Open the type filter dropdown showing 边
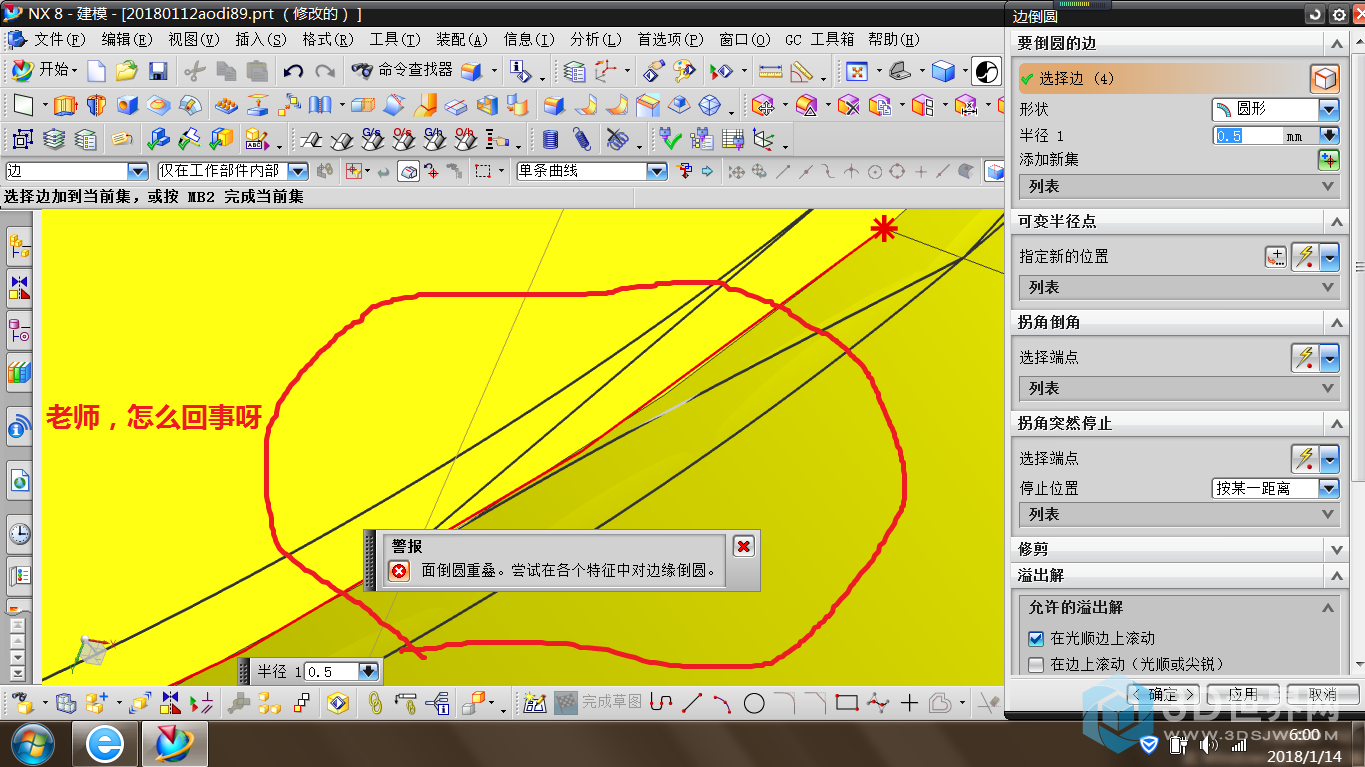This screenshot has height=767, width=1365. click(76, 171)
